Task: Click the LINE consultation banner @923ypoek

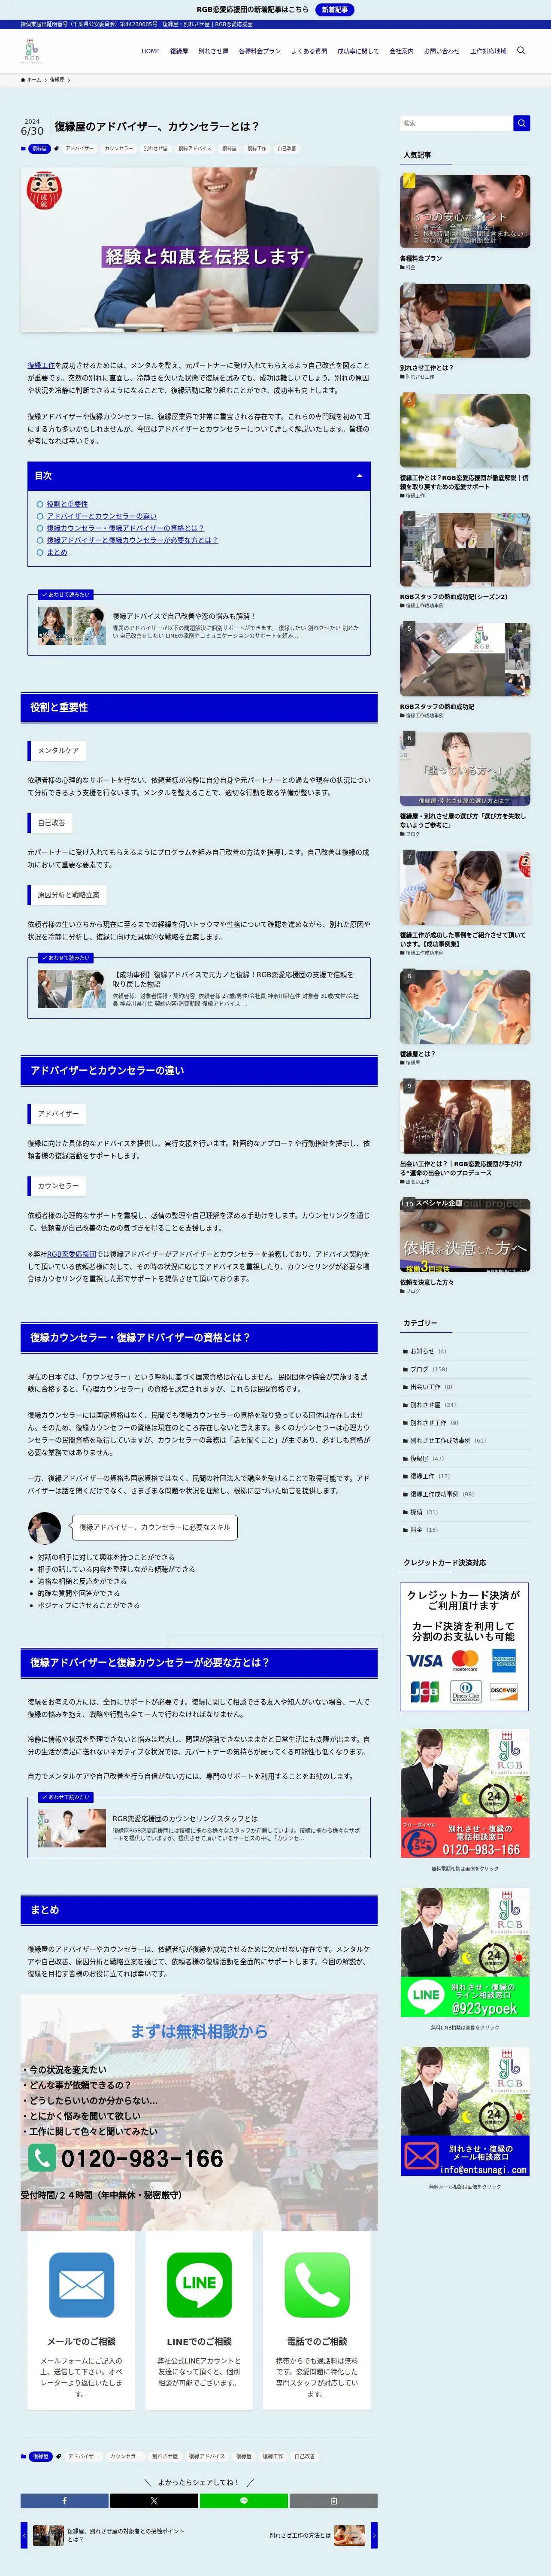Action: [x=465, y=1953]
